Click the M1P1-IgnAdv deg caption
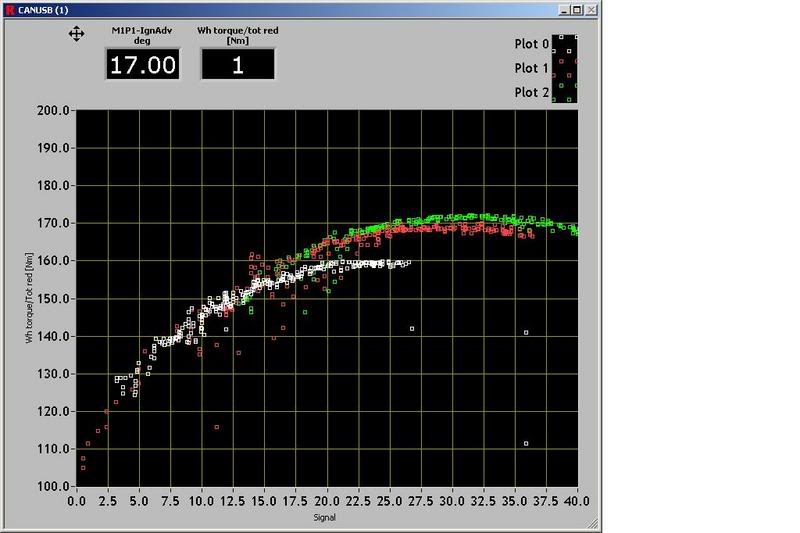 [143, 36]
